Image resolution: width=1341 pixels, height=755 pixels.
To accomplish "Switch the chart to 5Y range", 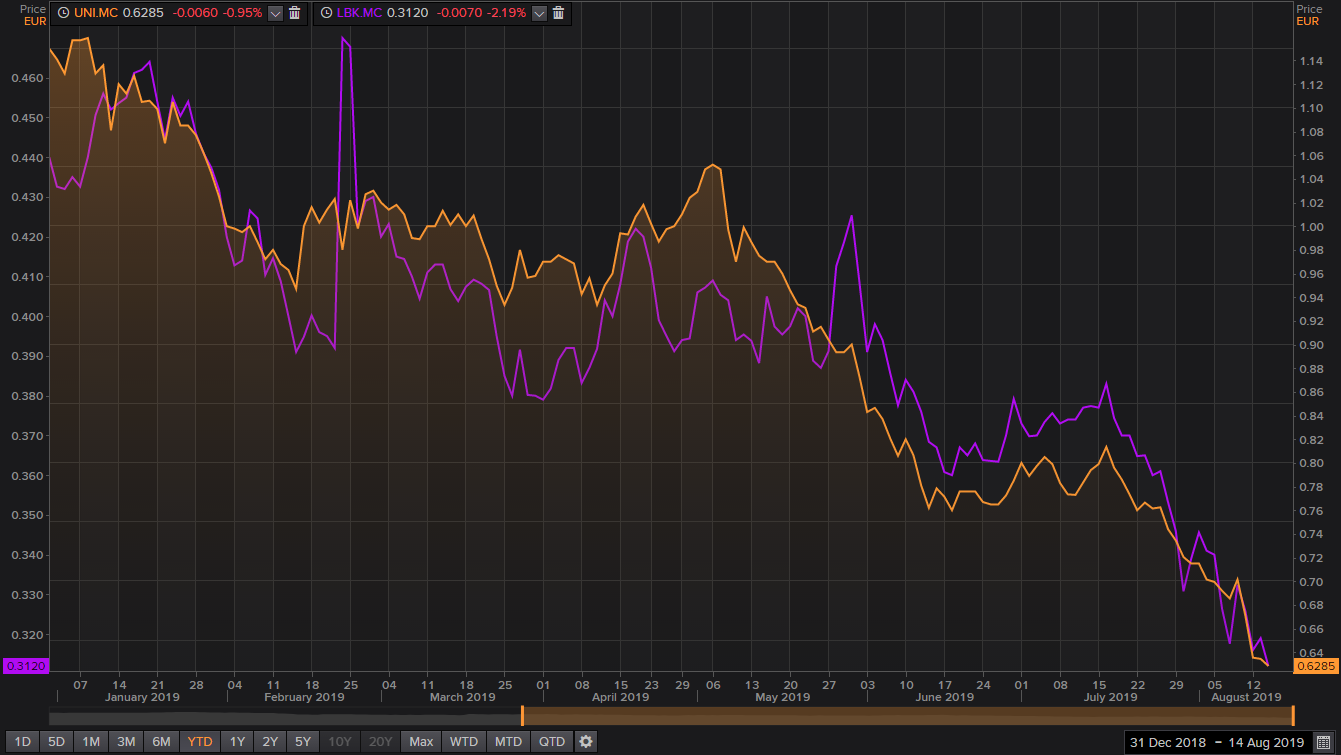I will tap(303, 742).
